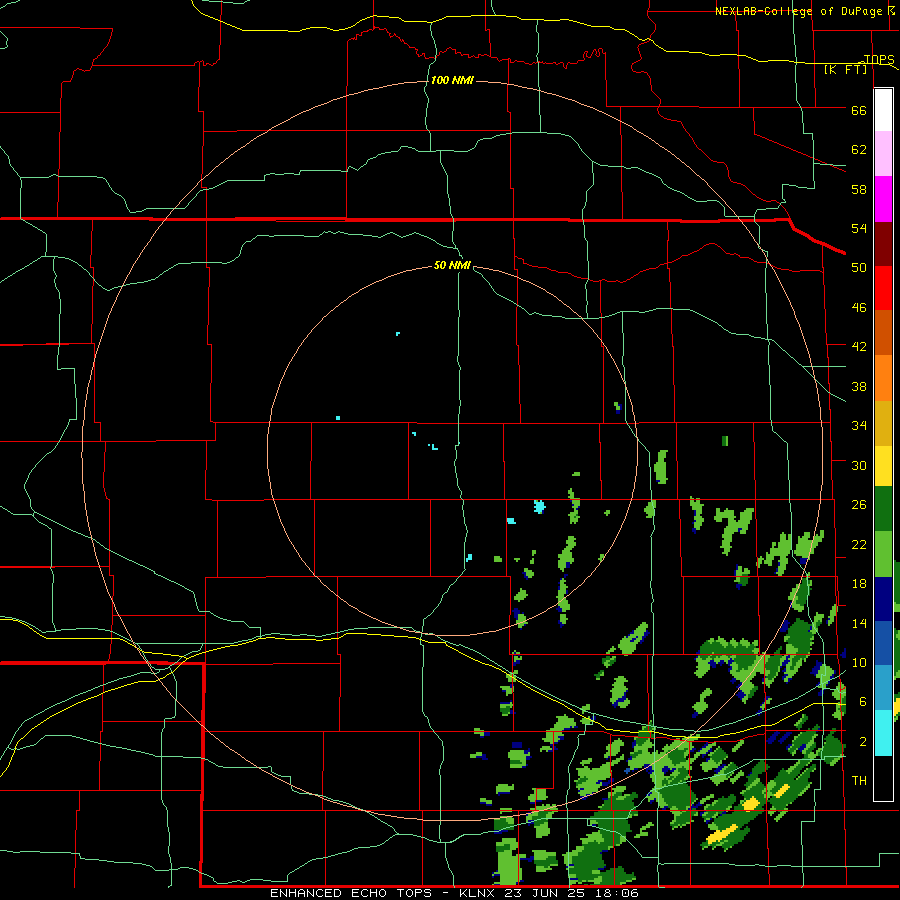Select the navy blue legend color band

click(883, 599)
